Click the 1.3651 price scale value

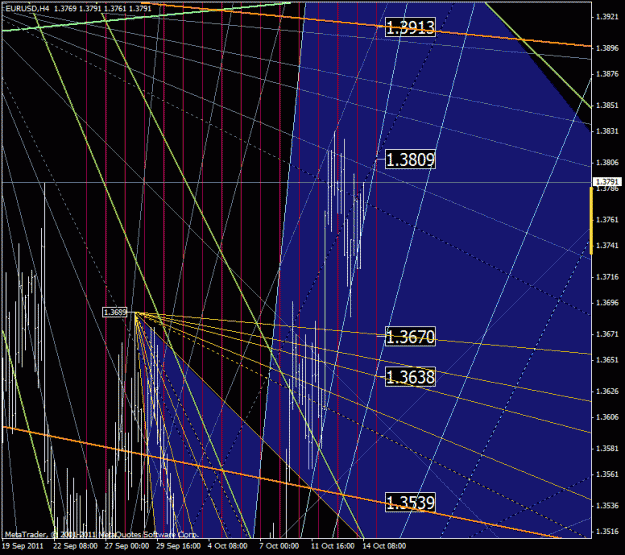[x=607, y=360]
